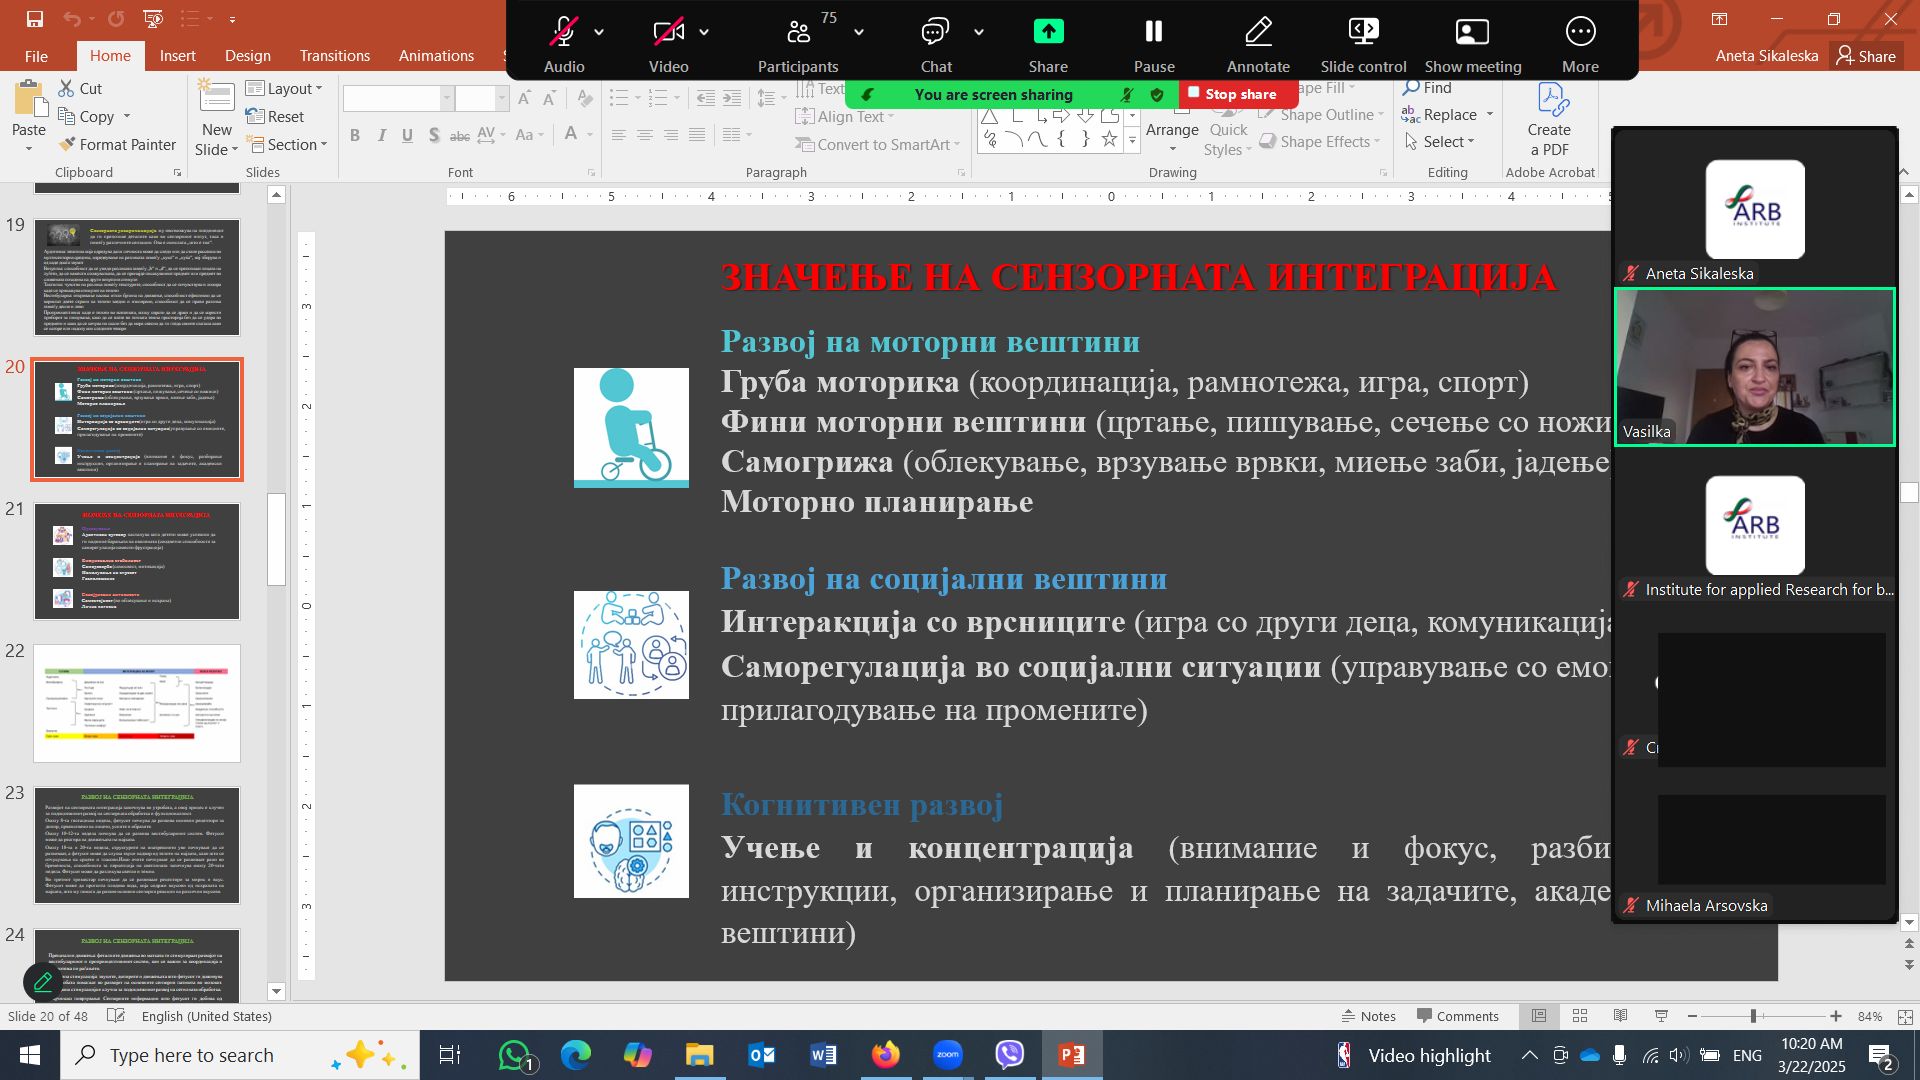Open the File menu tab
The width and height of the screenshot is (1920, 1080).
pos(36,56)
